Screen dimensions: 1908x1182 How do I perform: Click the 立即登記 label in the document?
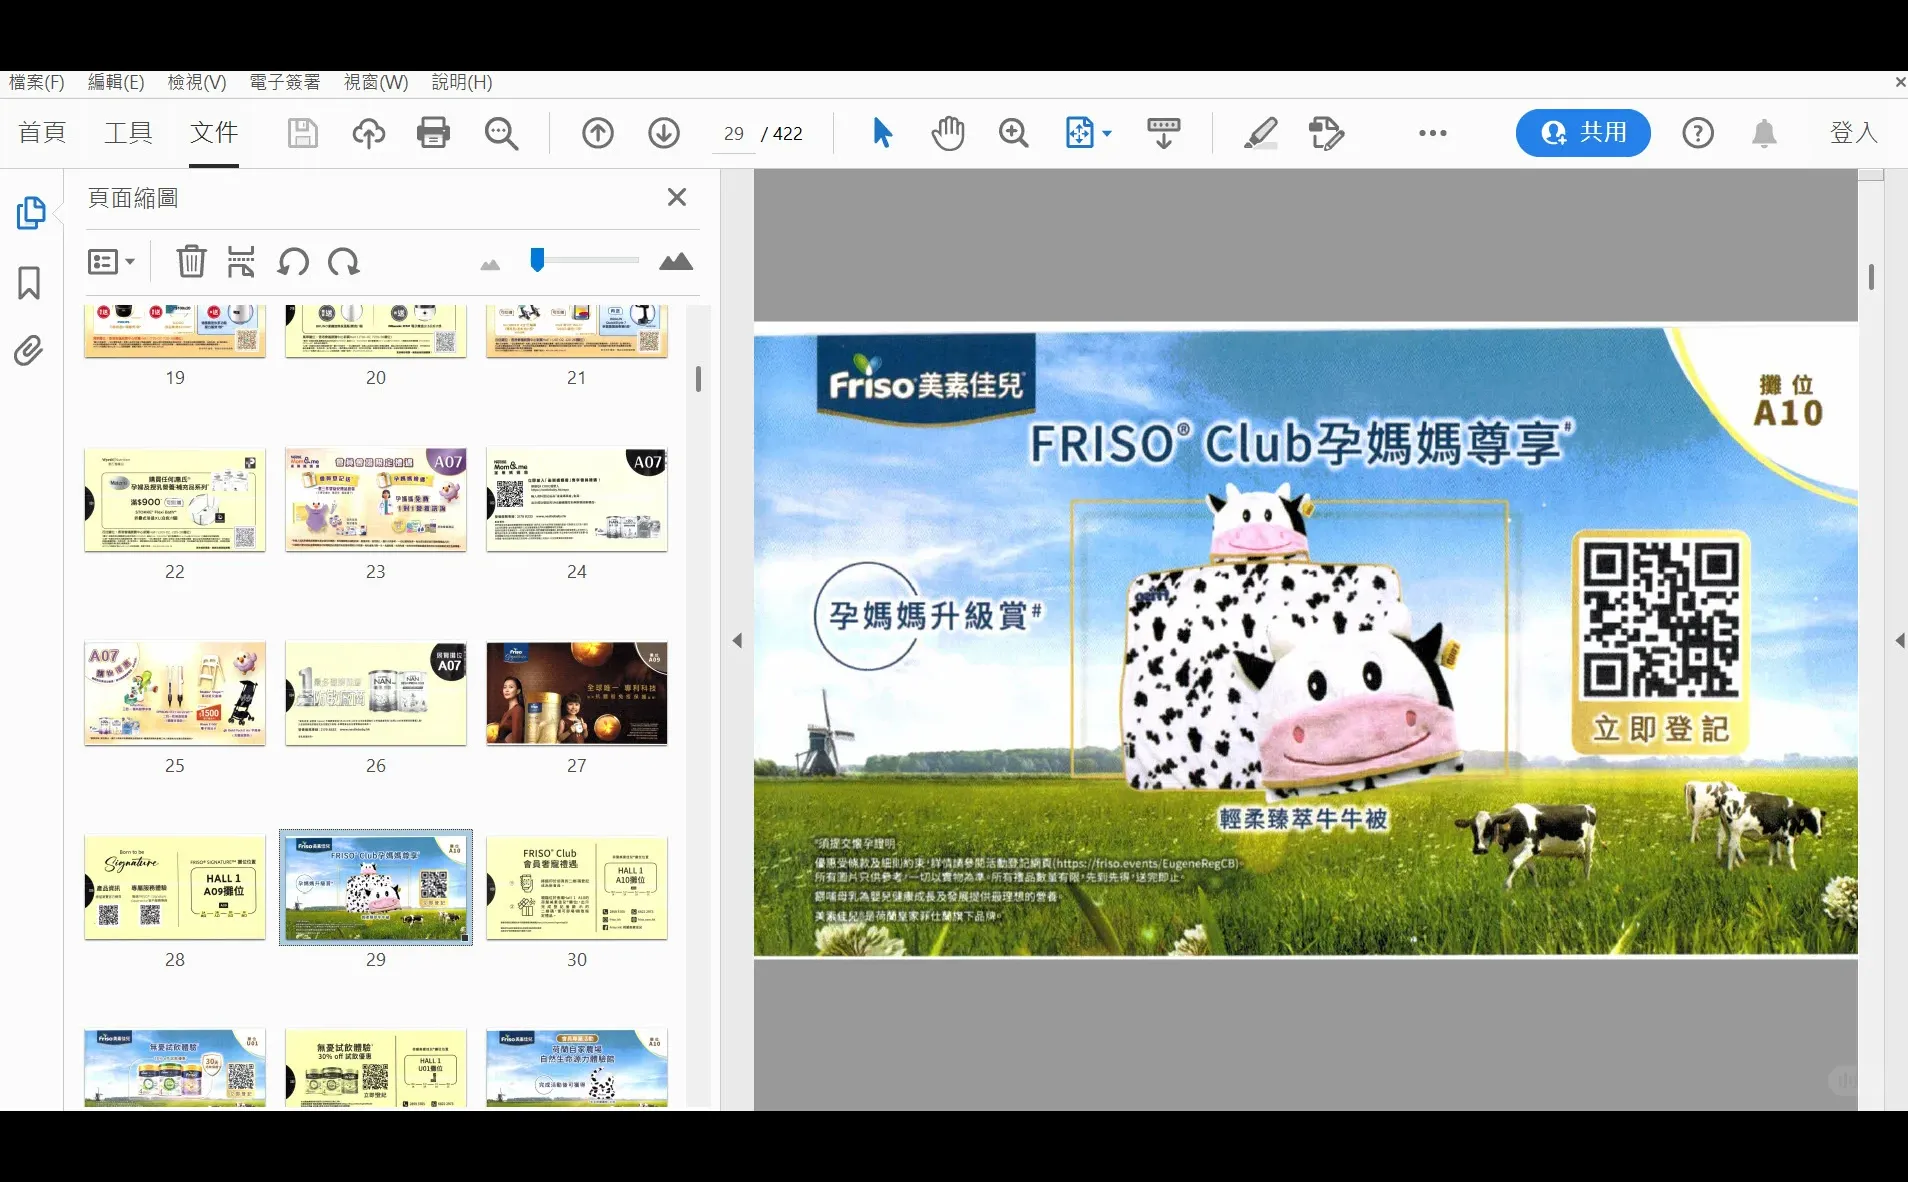[x=1661, y=728]
